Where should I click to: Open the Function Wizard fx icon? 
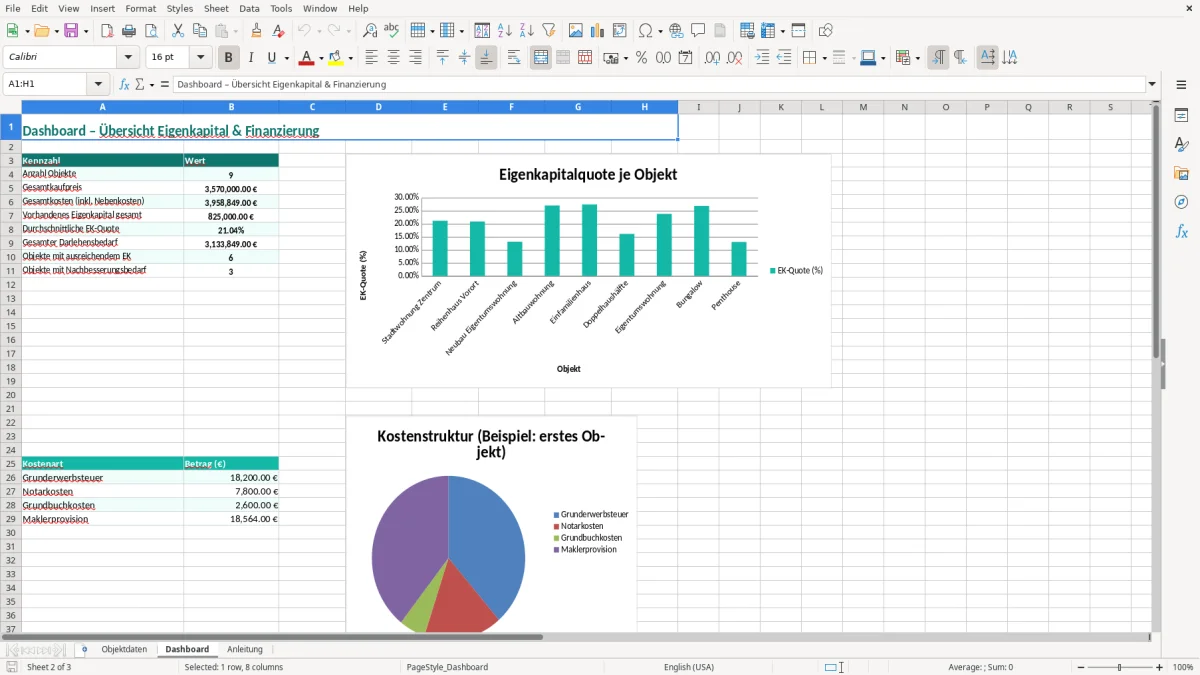click(x=124, y=84)
